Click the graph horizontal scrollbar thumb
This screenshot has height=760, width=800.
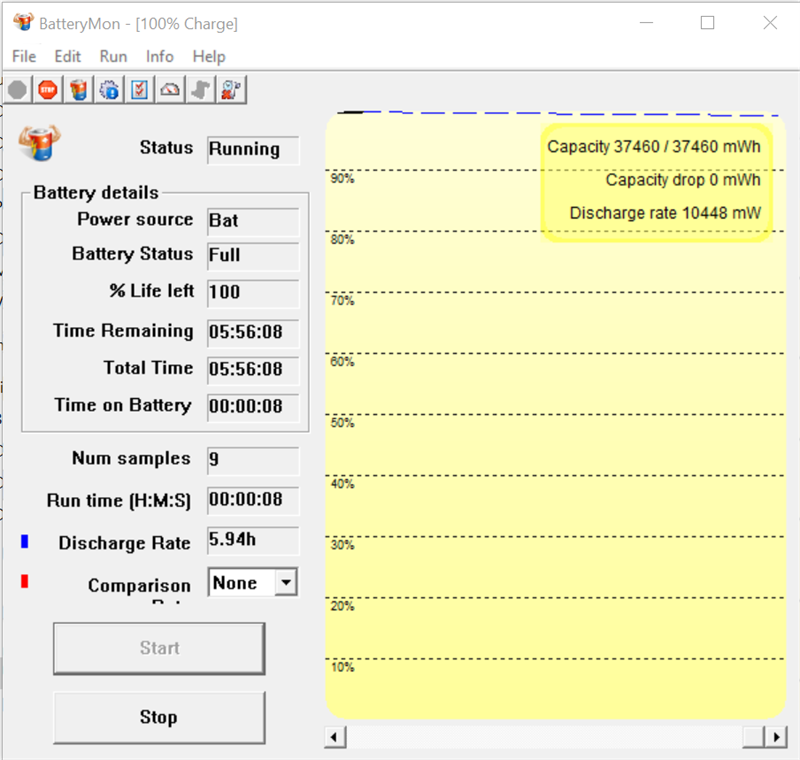pyautogui.click(x=754, y=737)
